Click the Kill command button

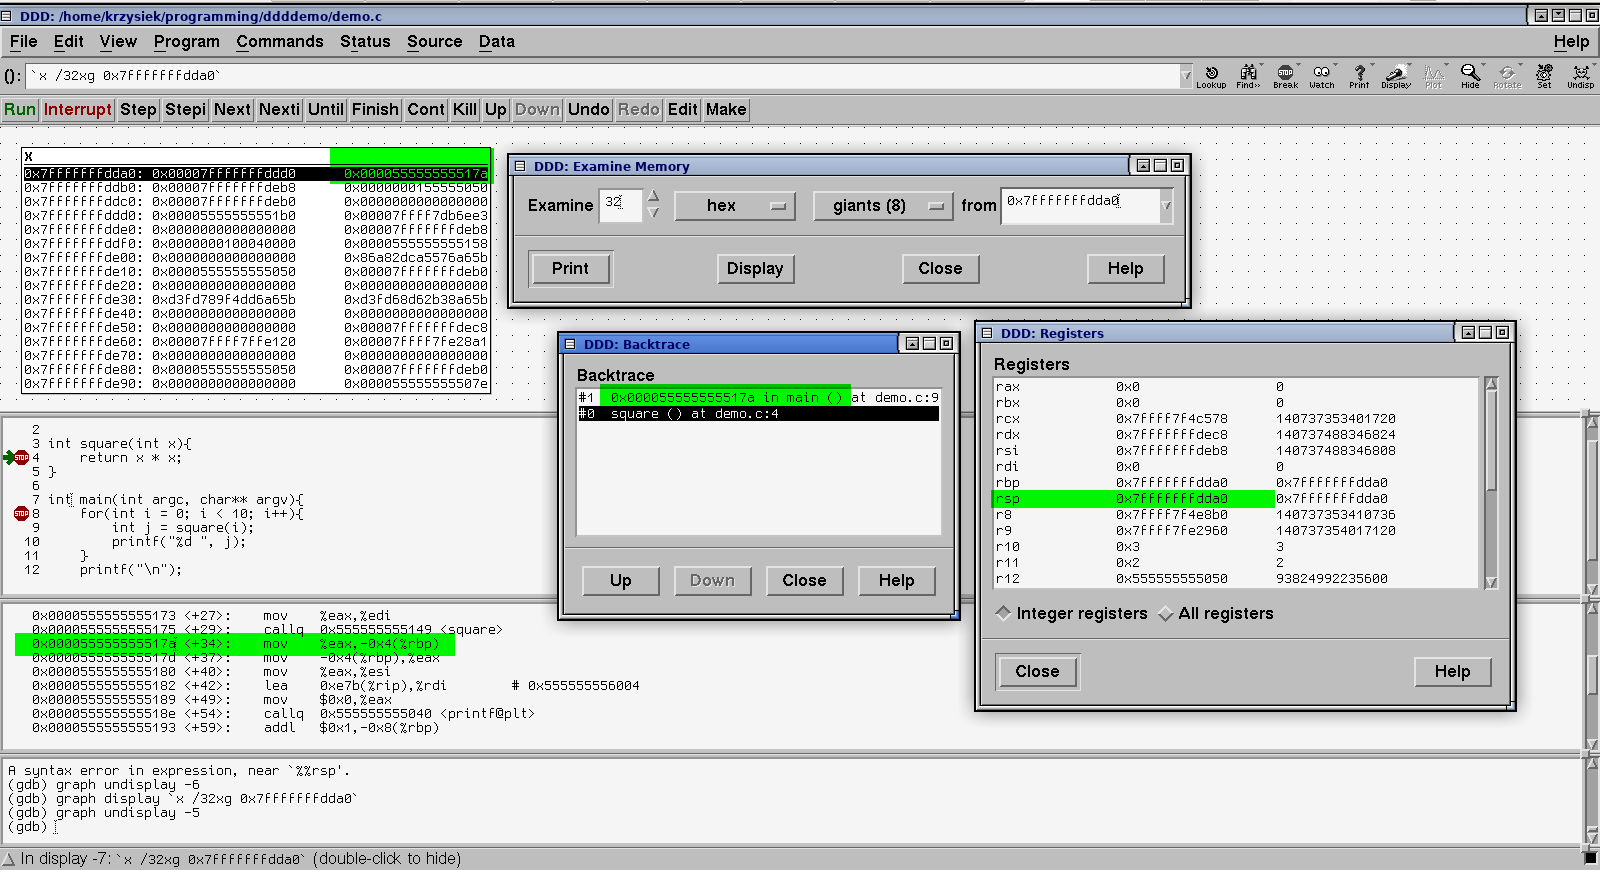[x=465, y=110]
